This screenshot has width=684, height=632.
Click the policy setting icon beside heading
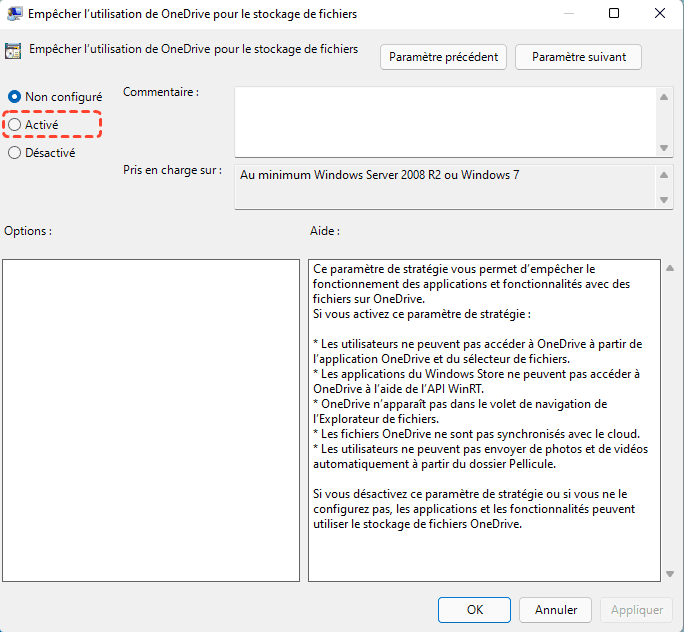coord(13,51)
